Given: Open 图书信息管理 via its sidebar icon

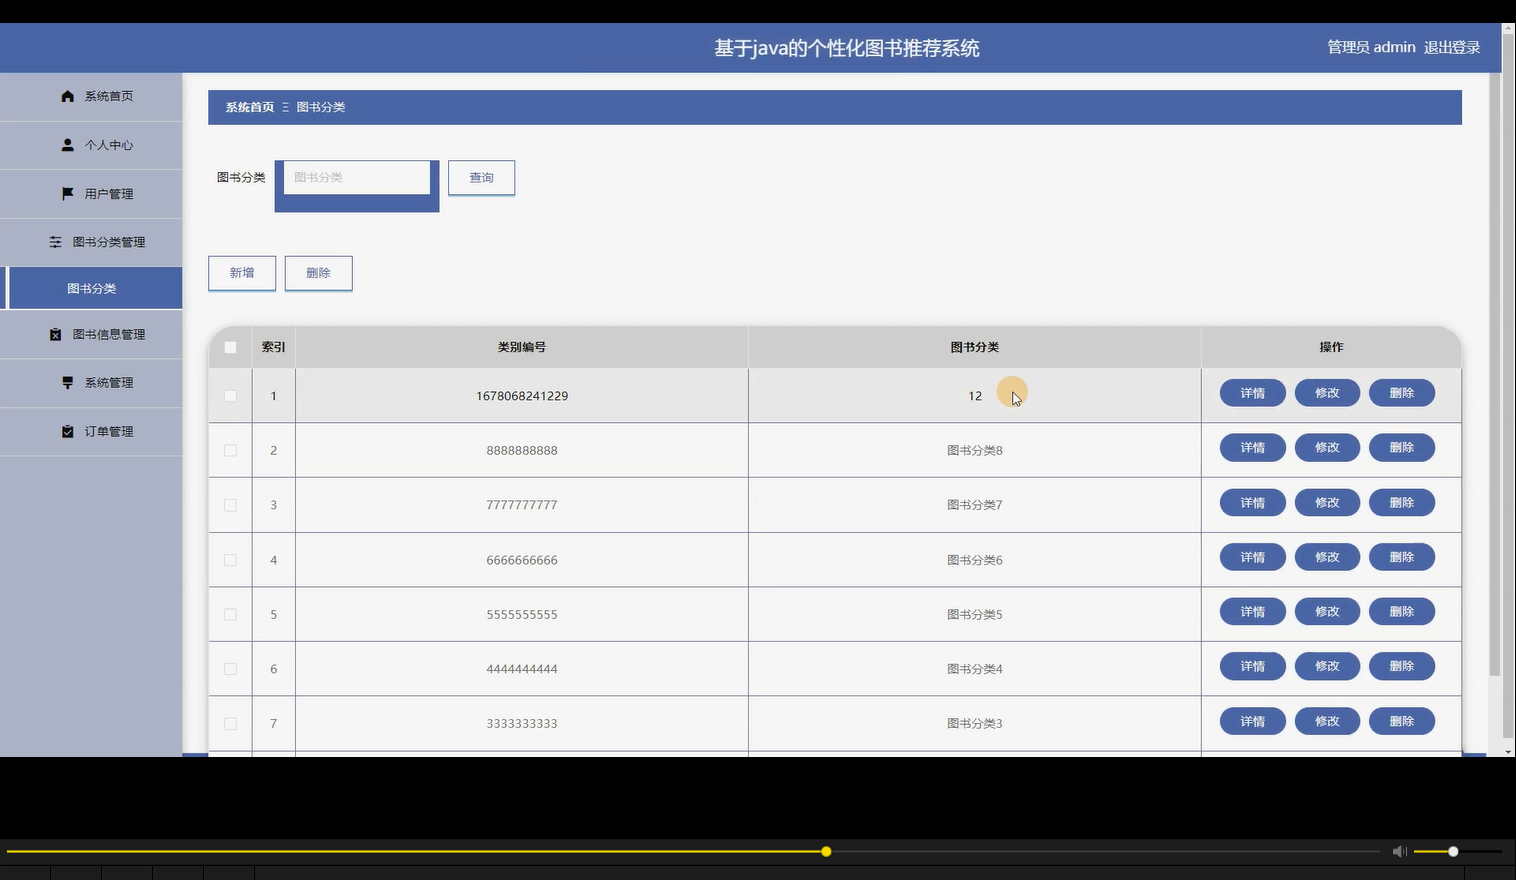Looking at the screenshot, I should pos(55,334).
